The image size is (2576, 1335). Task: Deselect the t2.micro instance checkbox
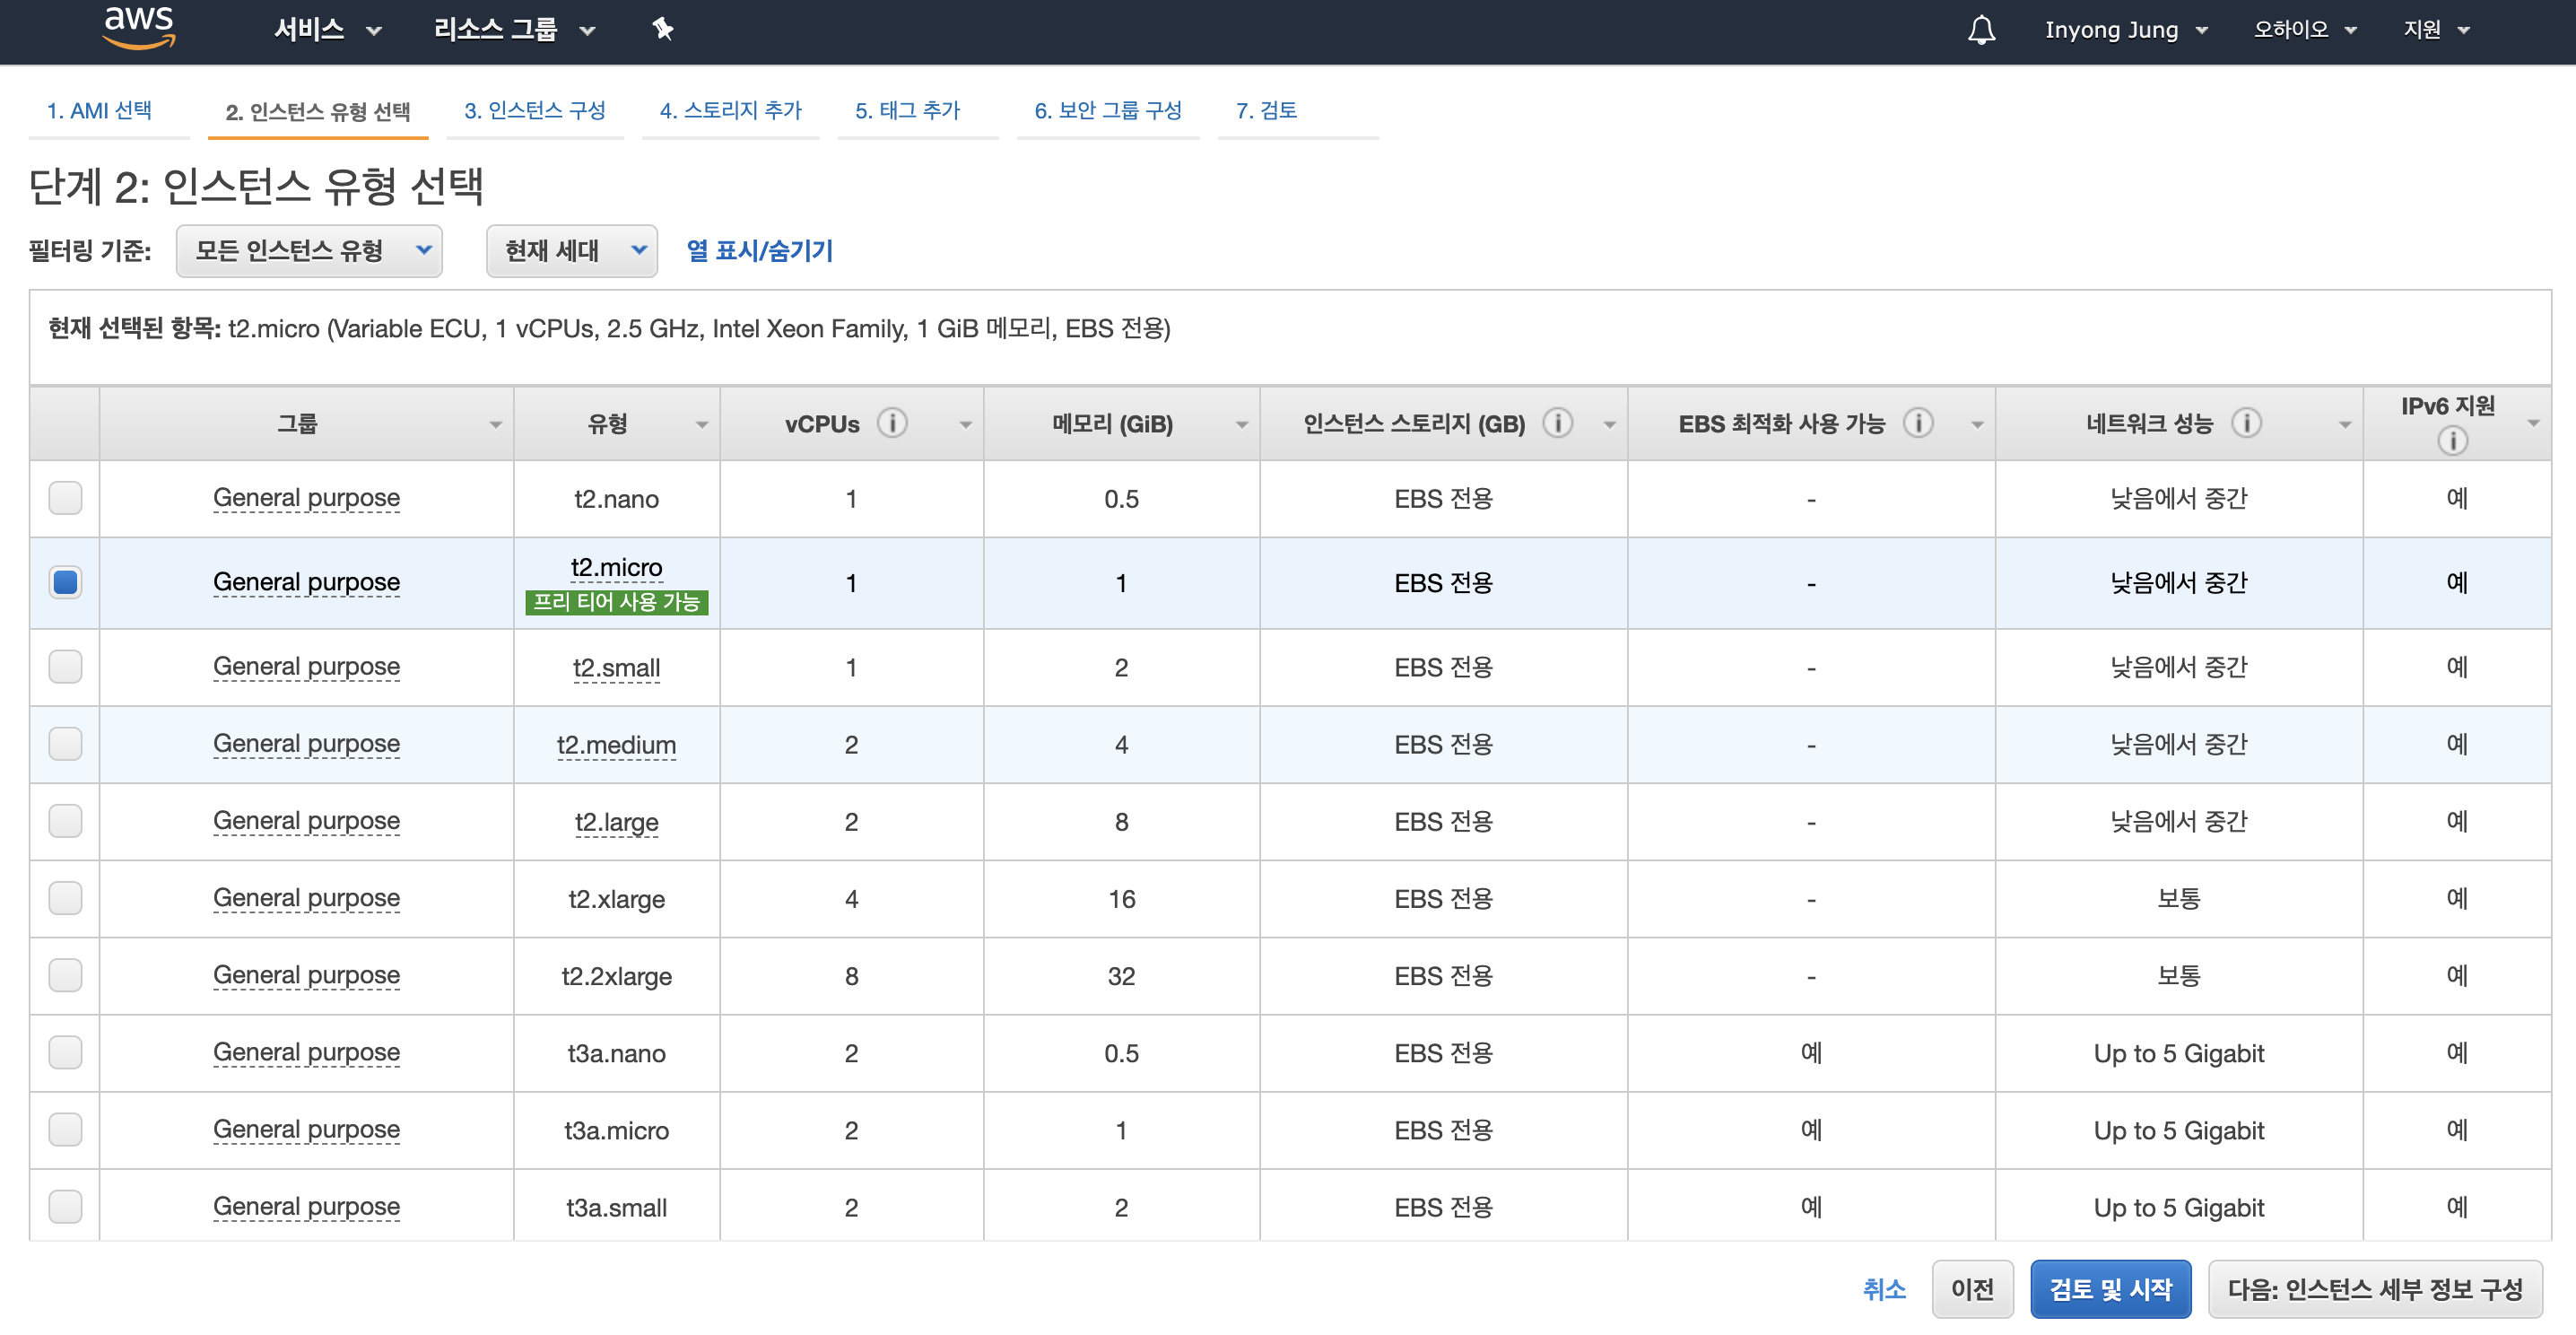click(66, 582)
